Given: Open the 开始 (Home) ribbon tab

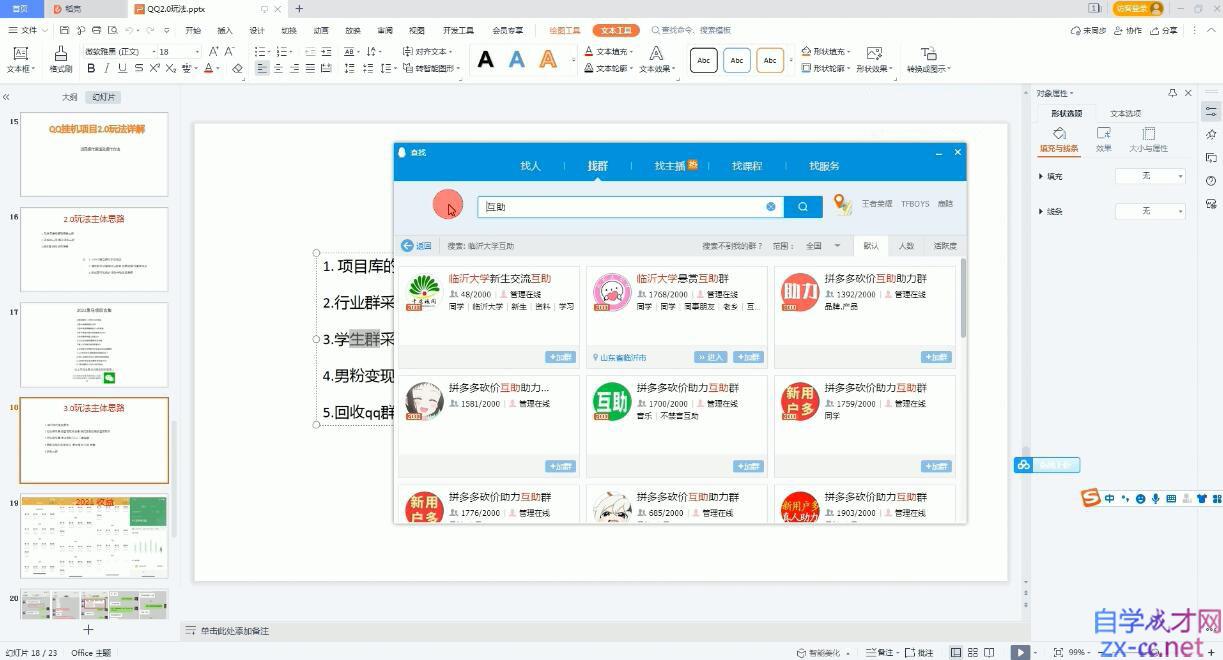Looking at the screenshot, I should (x=193, y=31).
